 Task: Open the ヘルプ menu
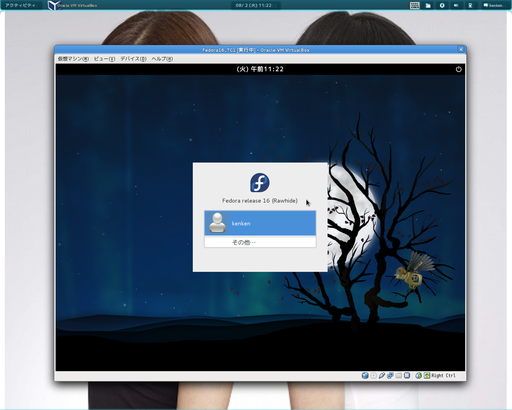click(162, 59)
